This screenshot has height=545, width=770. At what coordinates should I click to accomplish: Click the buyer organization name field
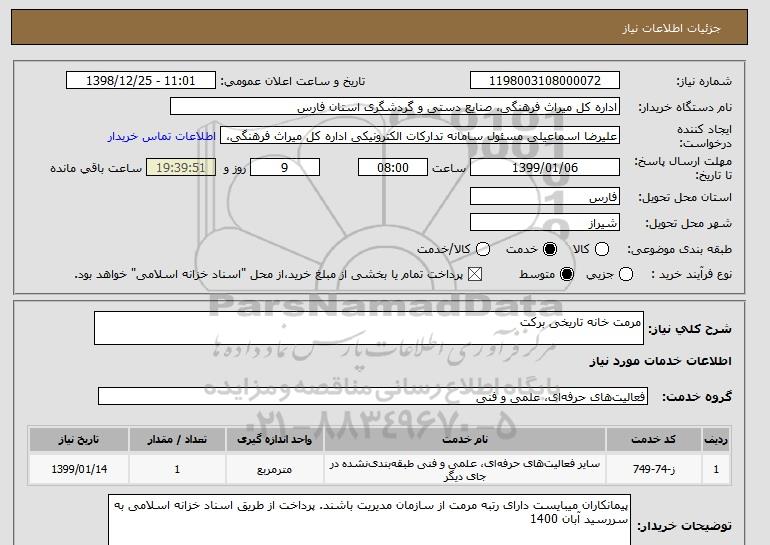pos(395,107)
